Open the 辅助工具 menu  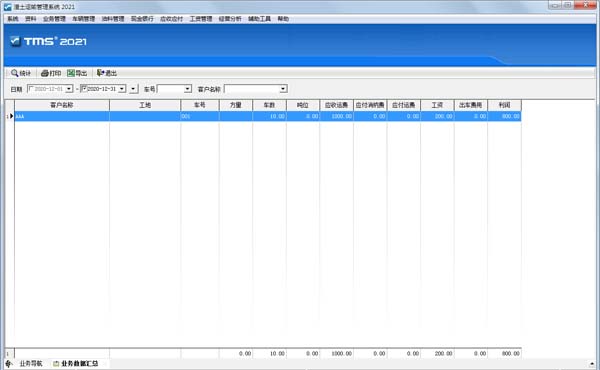pos(259,19)
